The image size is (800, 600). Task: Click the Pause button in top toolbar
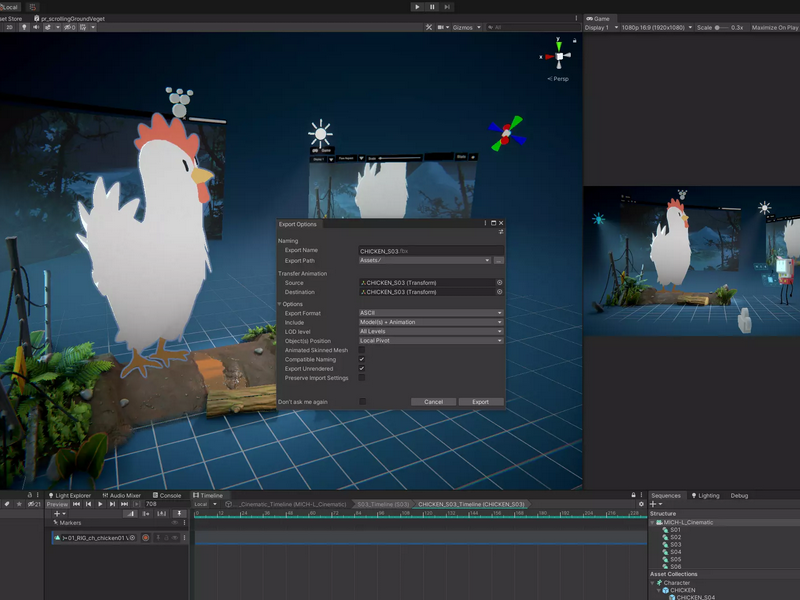pos(432,7)
